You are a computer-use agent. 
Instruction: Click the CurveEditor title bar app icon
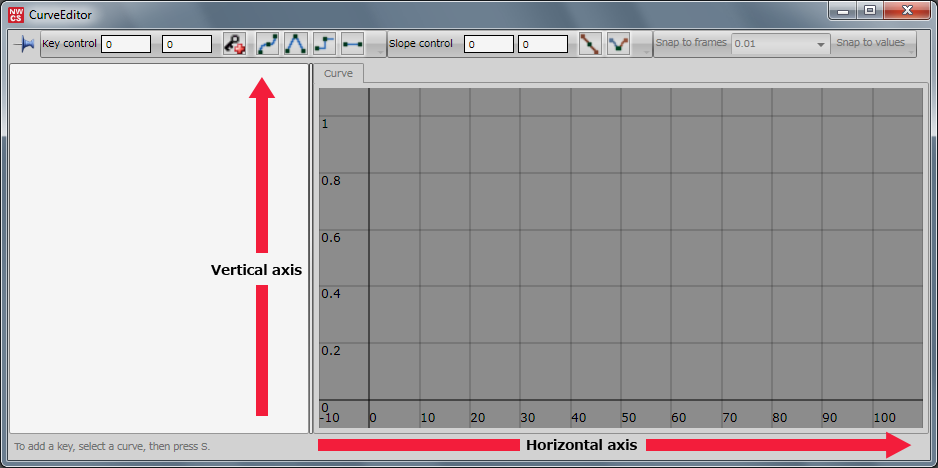point(16,14)
